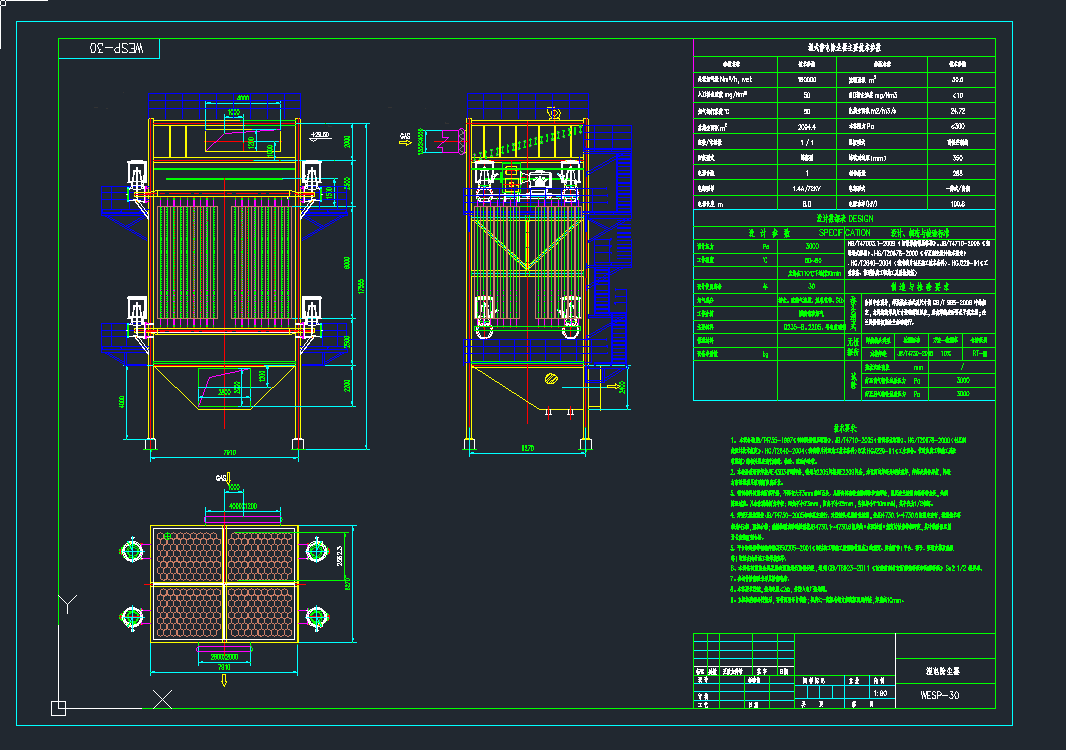Viewport: 1066px width, 750px height.
Task: Select the top-left honeycomb tube quadrant in plan
Action: pos(187,555)
